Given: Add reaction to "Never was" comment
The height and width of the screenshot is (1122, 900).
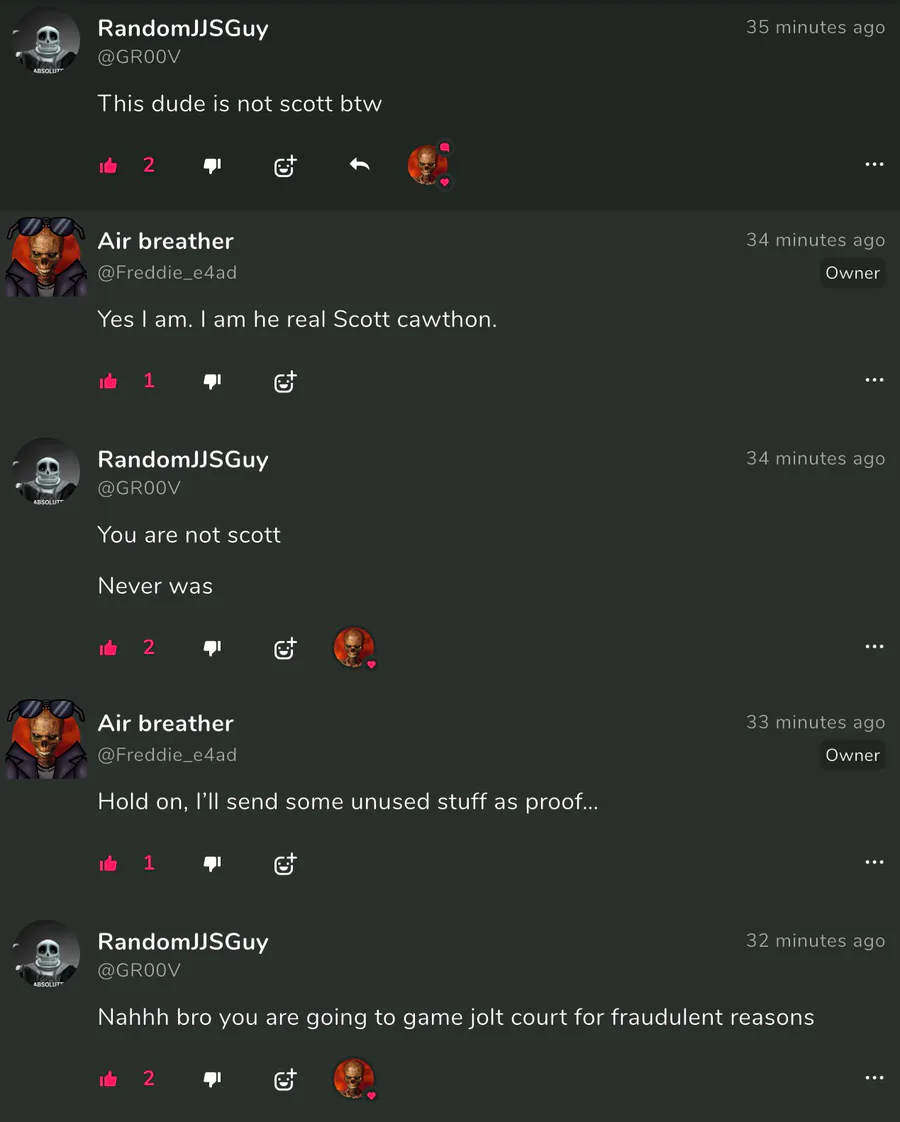Looking at the screenshot, I should 285,648.
